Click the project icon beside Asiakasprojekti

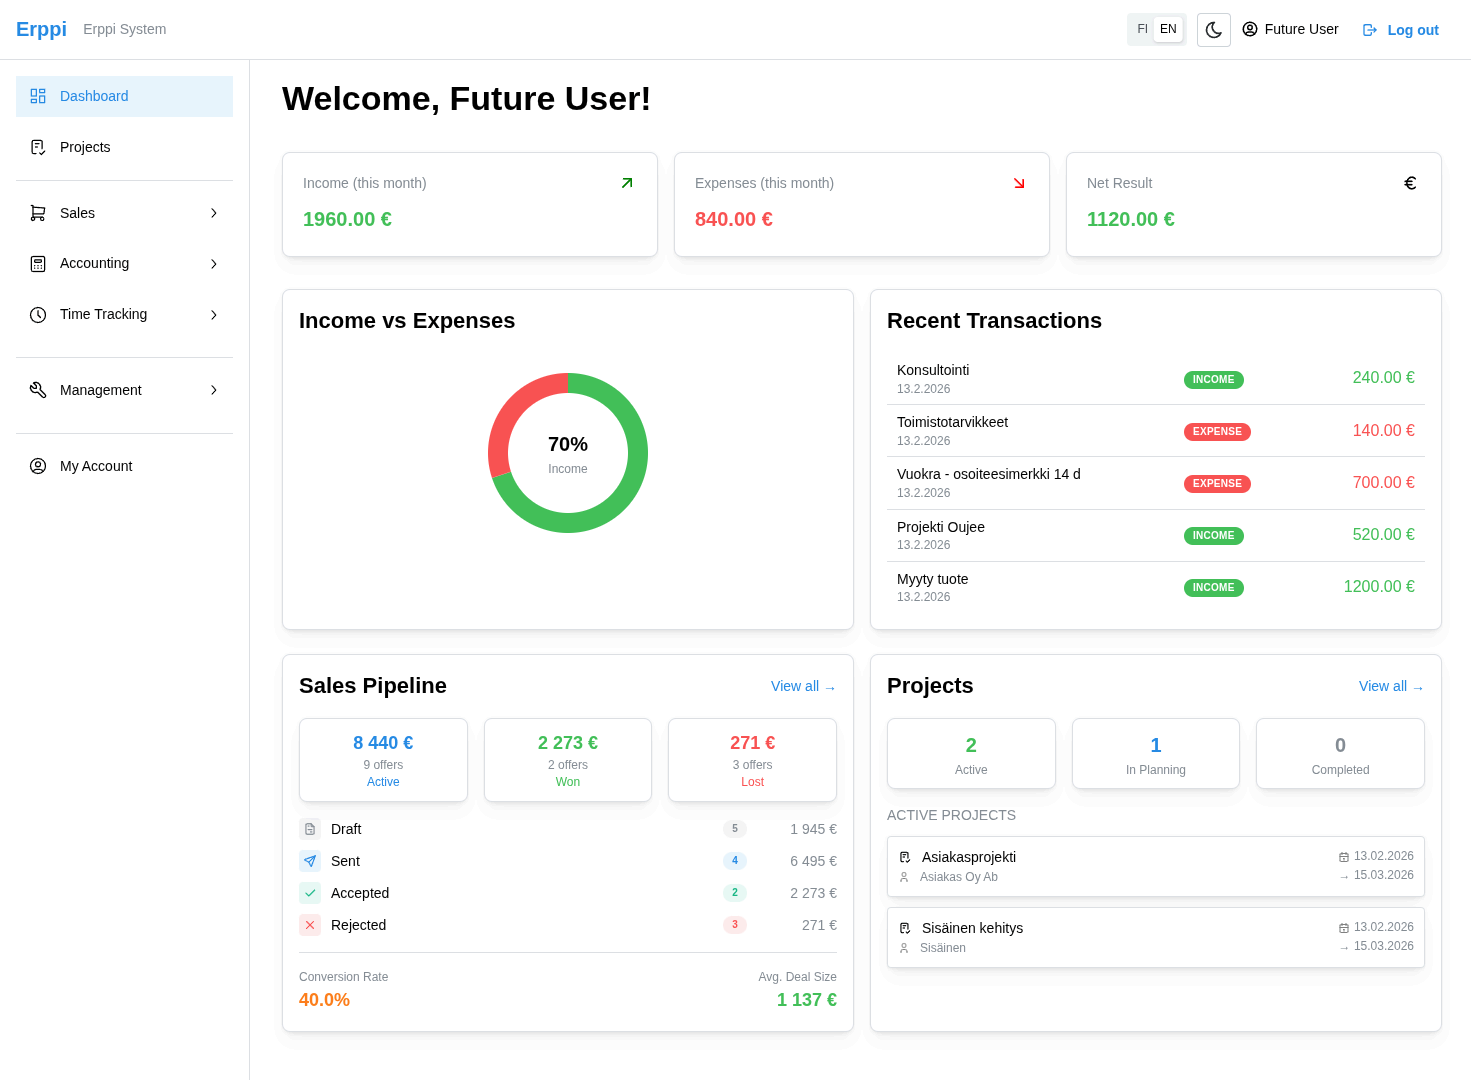tap(905, 857)
